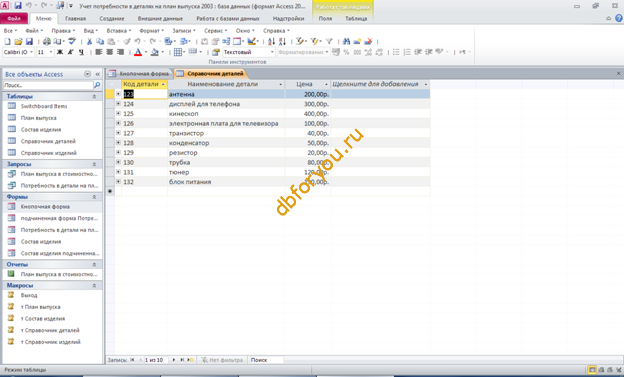Click the Cut scissors icon
Viewport: 624px width, 377px height.
tap(90, 41)
